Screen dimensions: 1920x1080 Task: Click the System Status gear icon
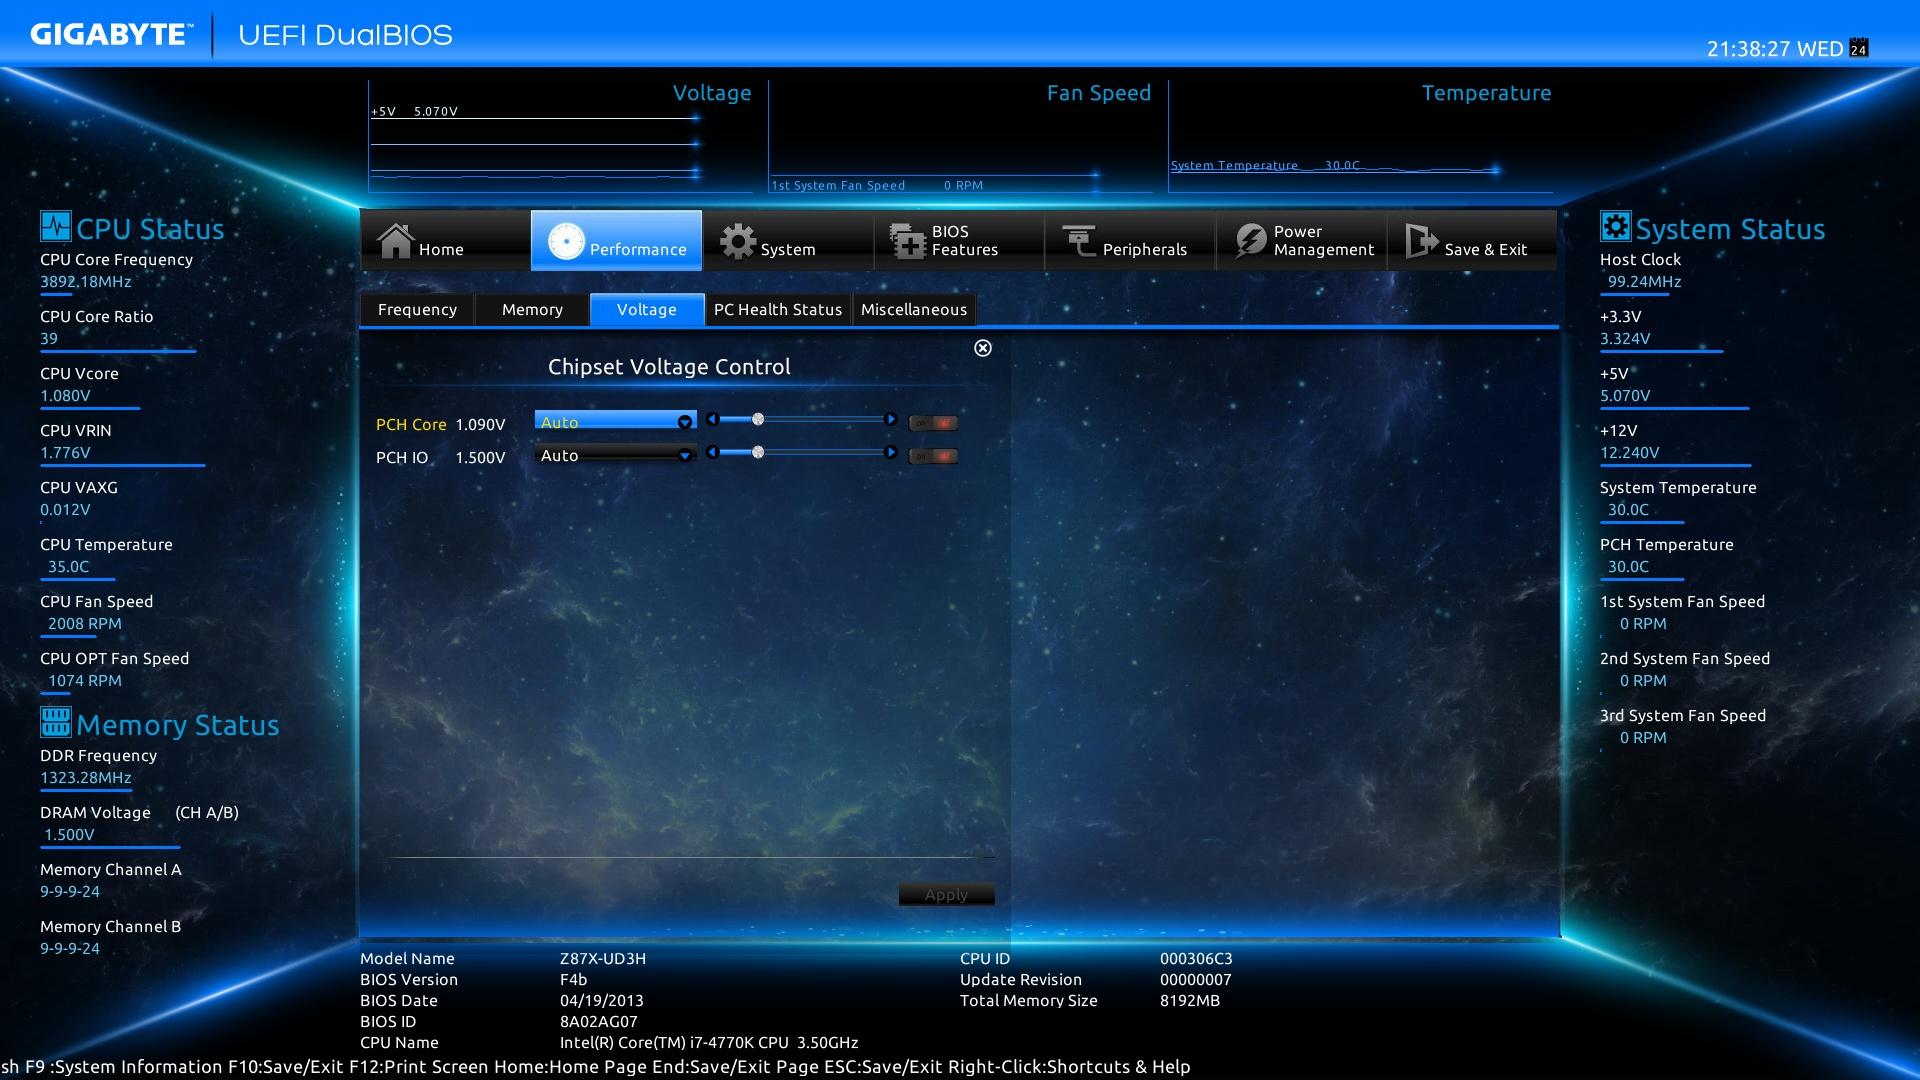coord(1615,226)
